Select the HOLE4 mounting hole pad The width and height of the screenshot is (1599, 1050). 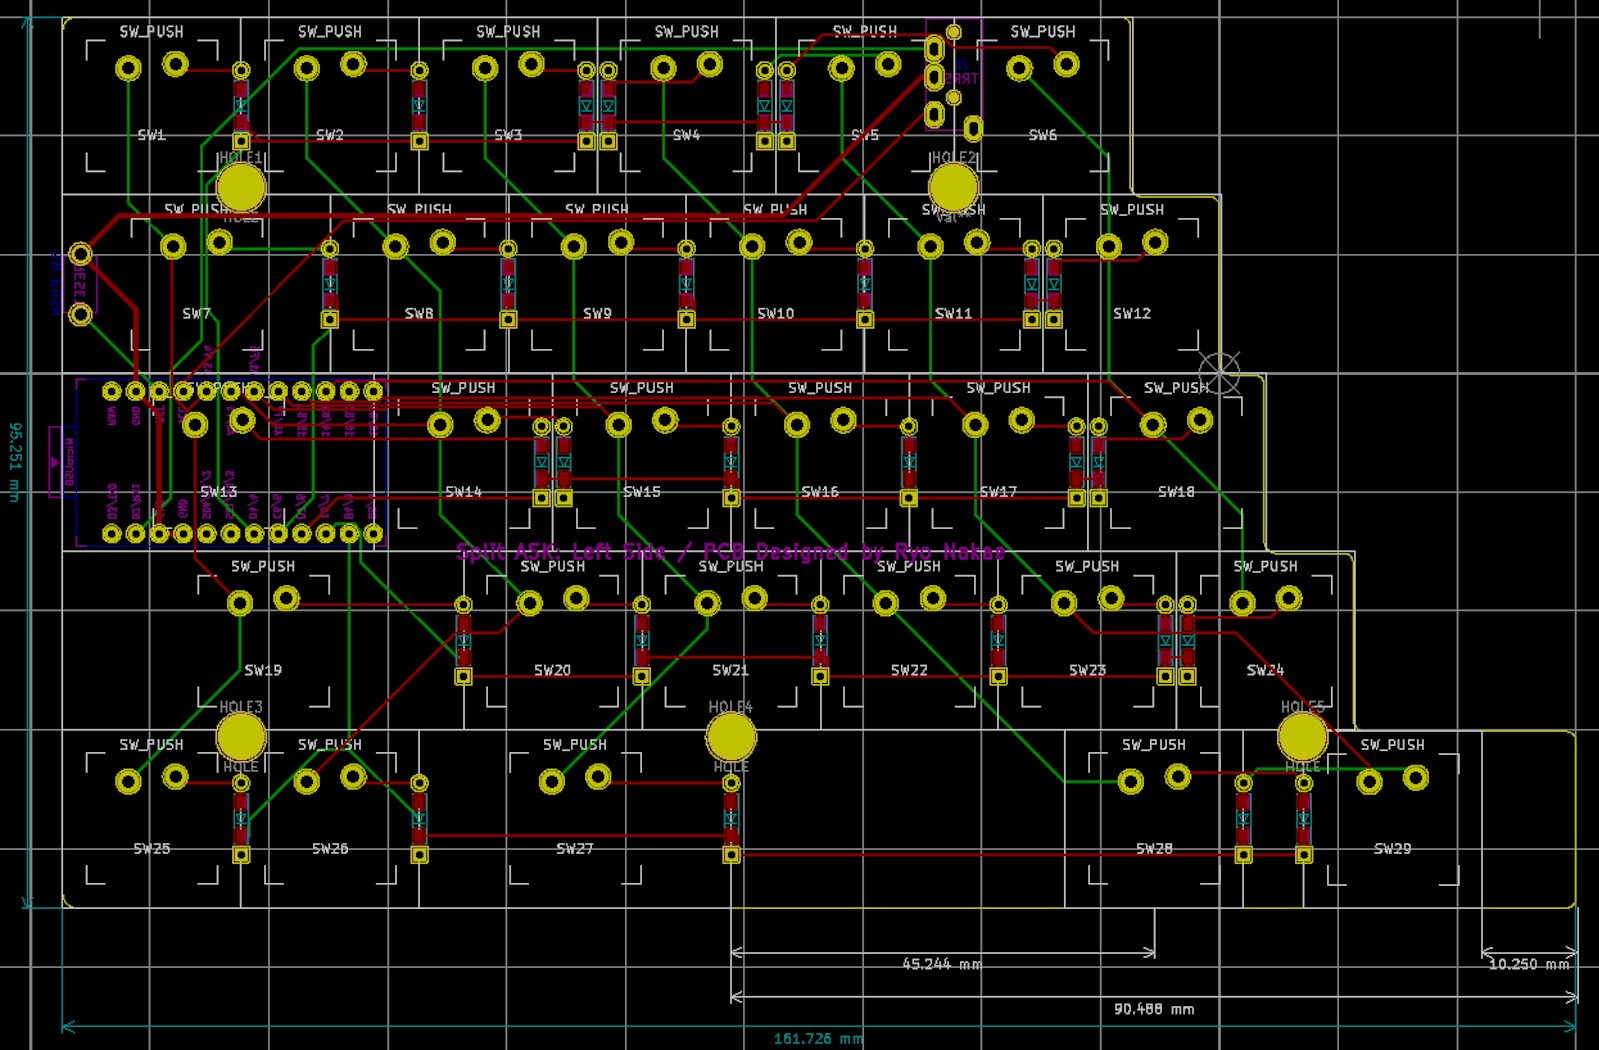[731, 738]
